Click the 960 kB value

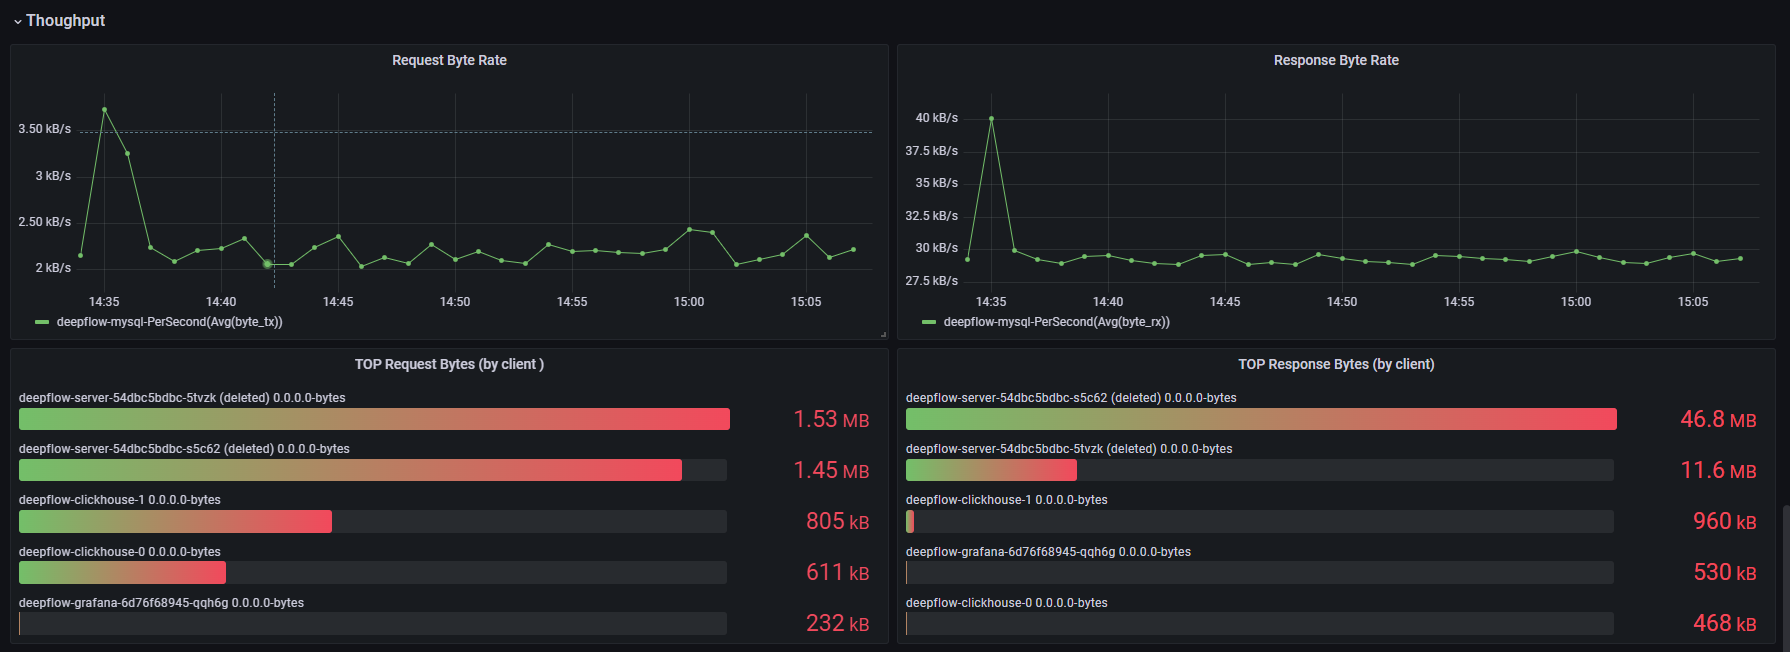click(1724, 521)
